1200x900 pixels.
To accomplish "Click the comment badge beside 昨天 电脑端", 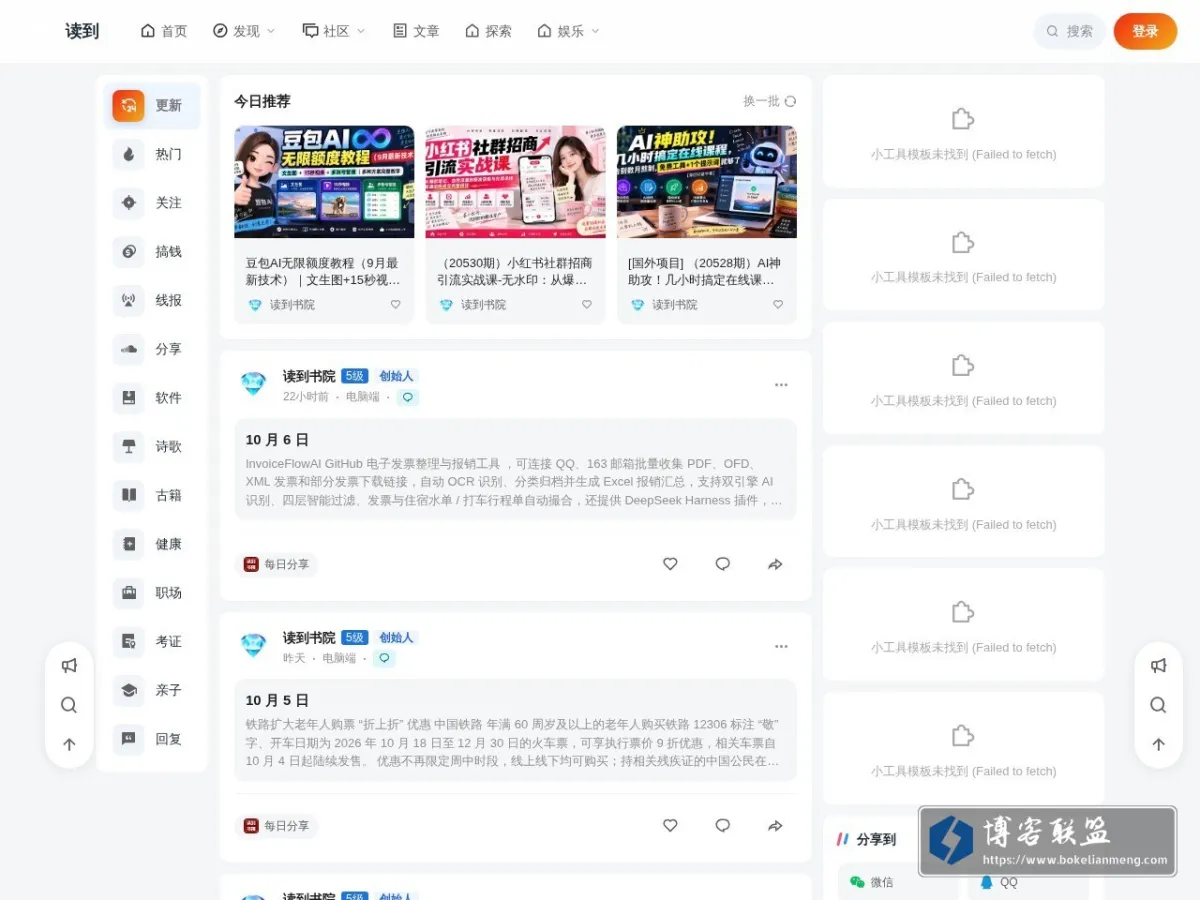I will click(x=384, y=659).
